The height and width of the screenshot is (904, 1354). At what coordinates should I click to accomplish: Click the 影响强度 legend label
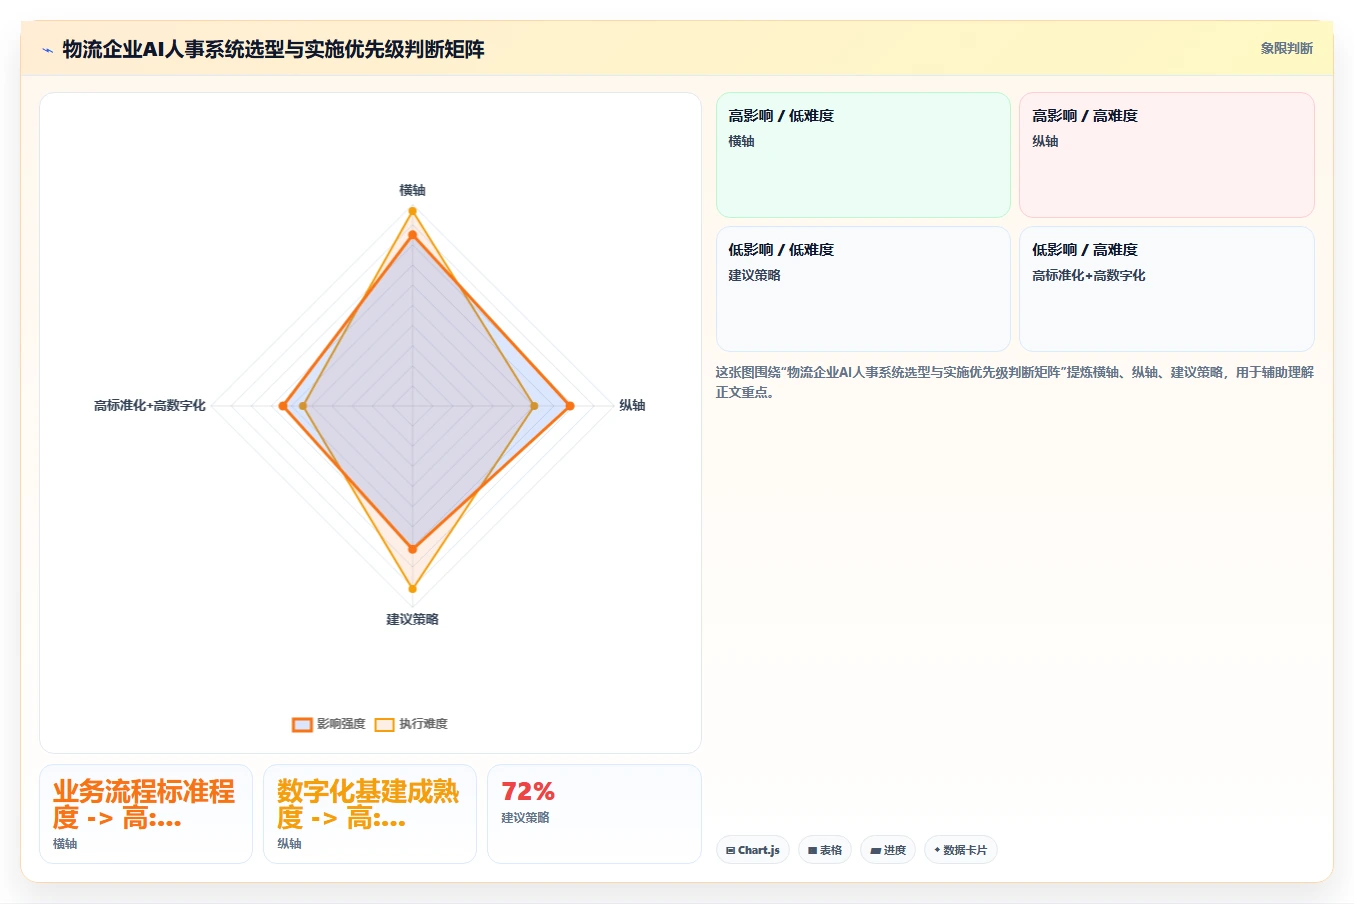pyautogui.click(x=341, y=724)
